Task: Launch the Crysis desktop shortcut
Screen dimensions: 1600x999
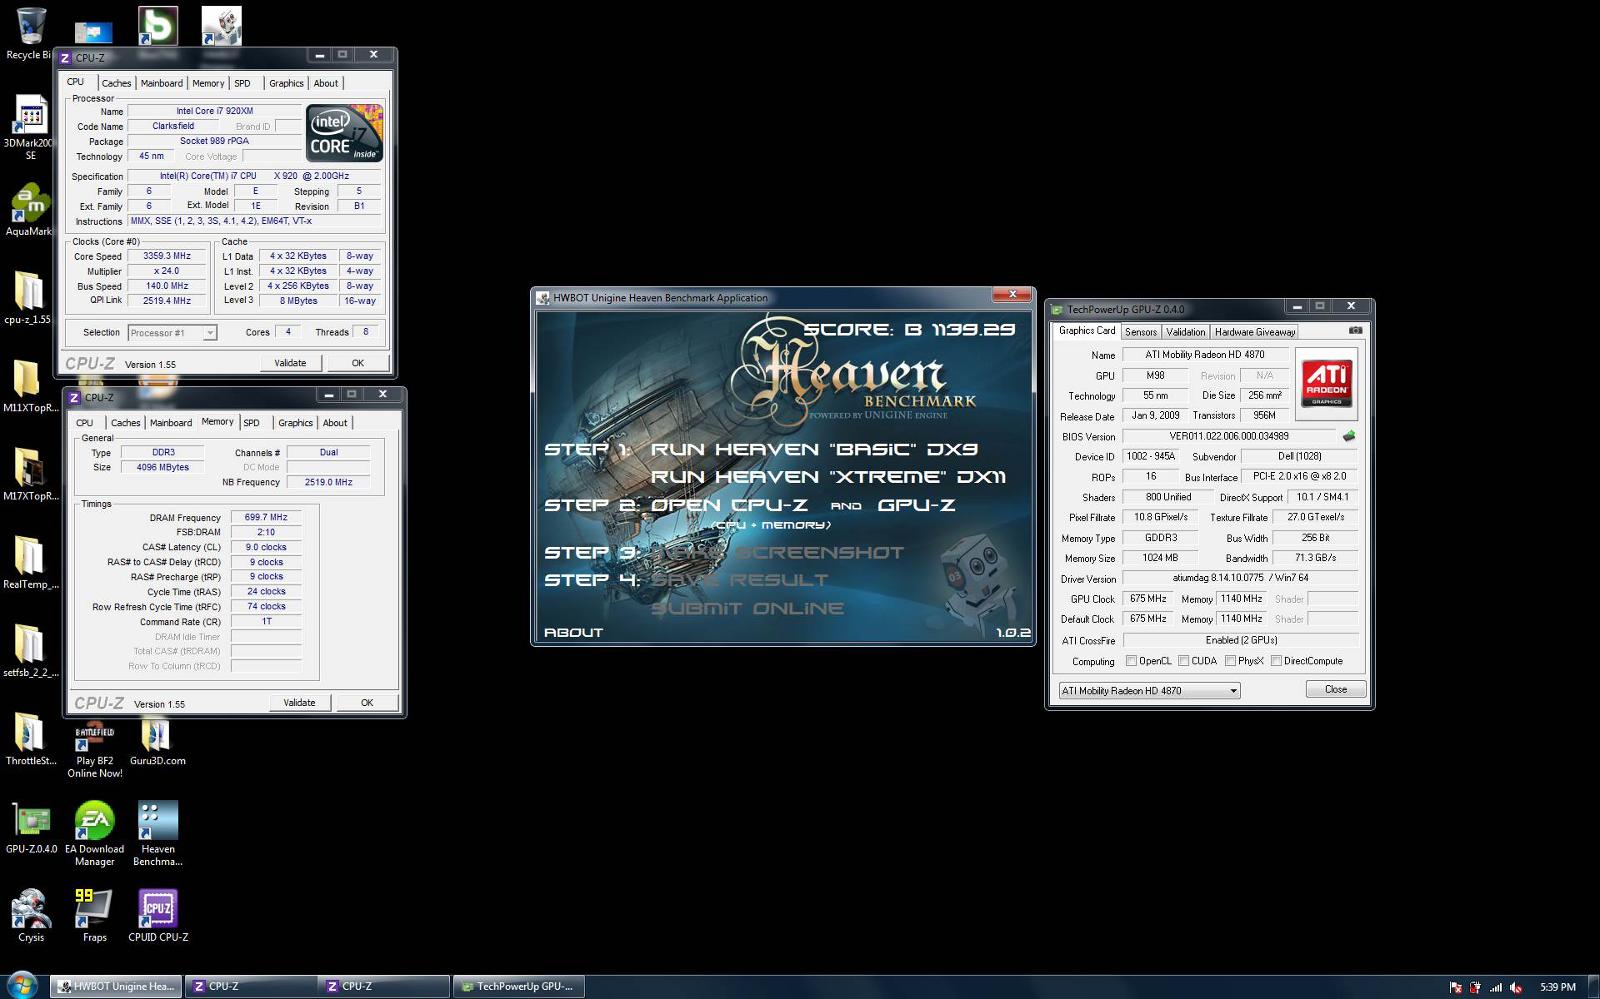Action: 30,915
